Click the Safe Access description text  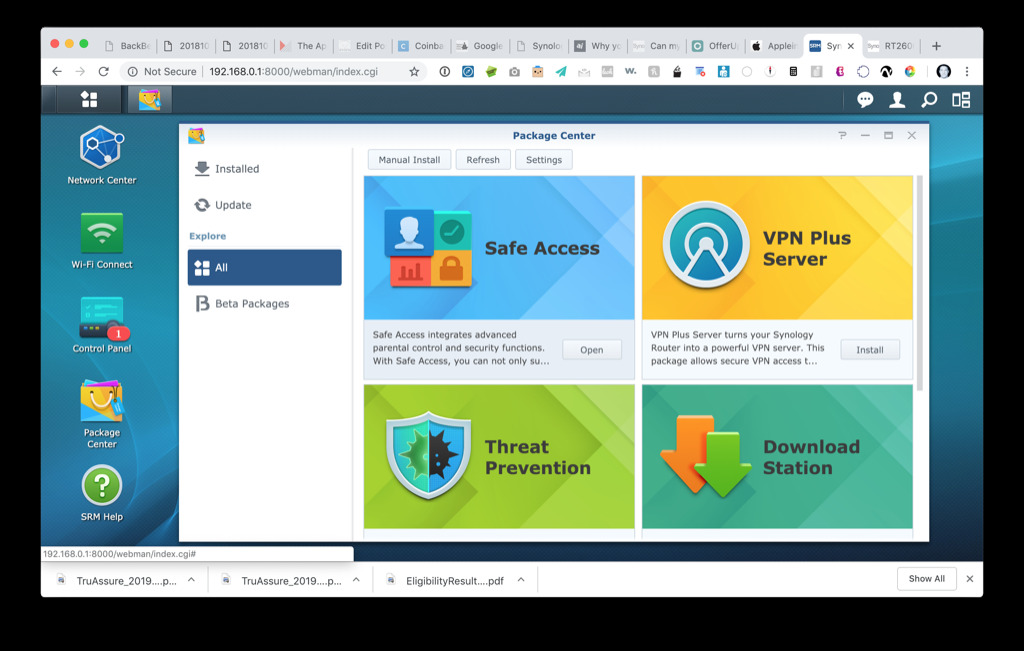(461, 347)
